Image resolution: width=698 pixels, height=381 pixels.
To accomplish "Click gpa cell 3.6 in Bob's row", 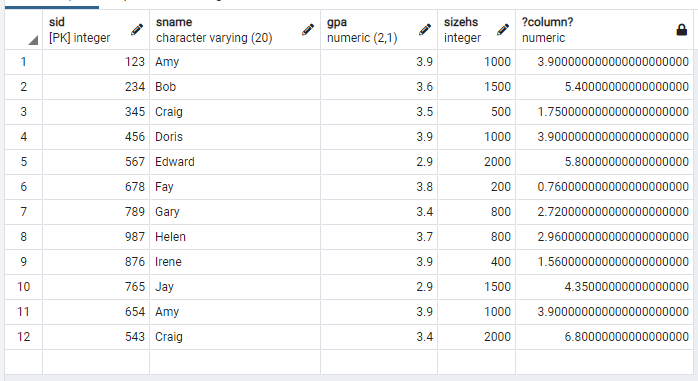I will point(379,87).
